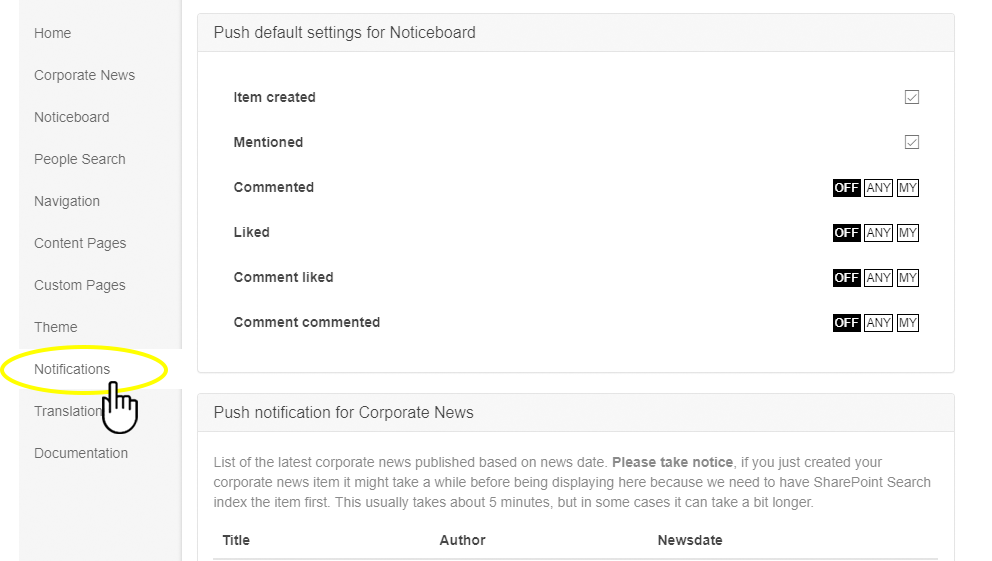The width and height of the screenshot is (992, 561).
Task: Open the Documentation link
Action: tap(80, 453)
